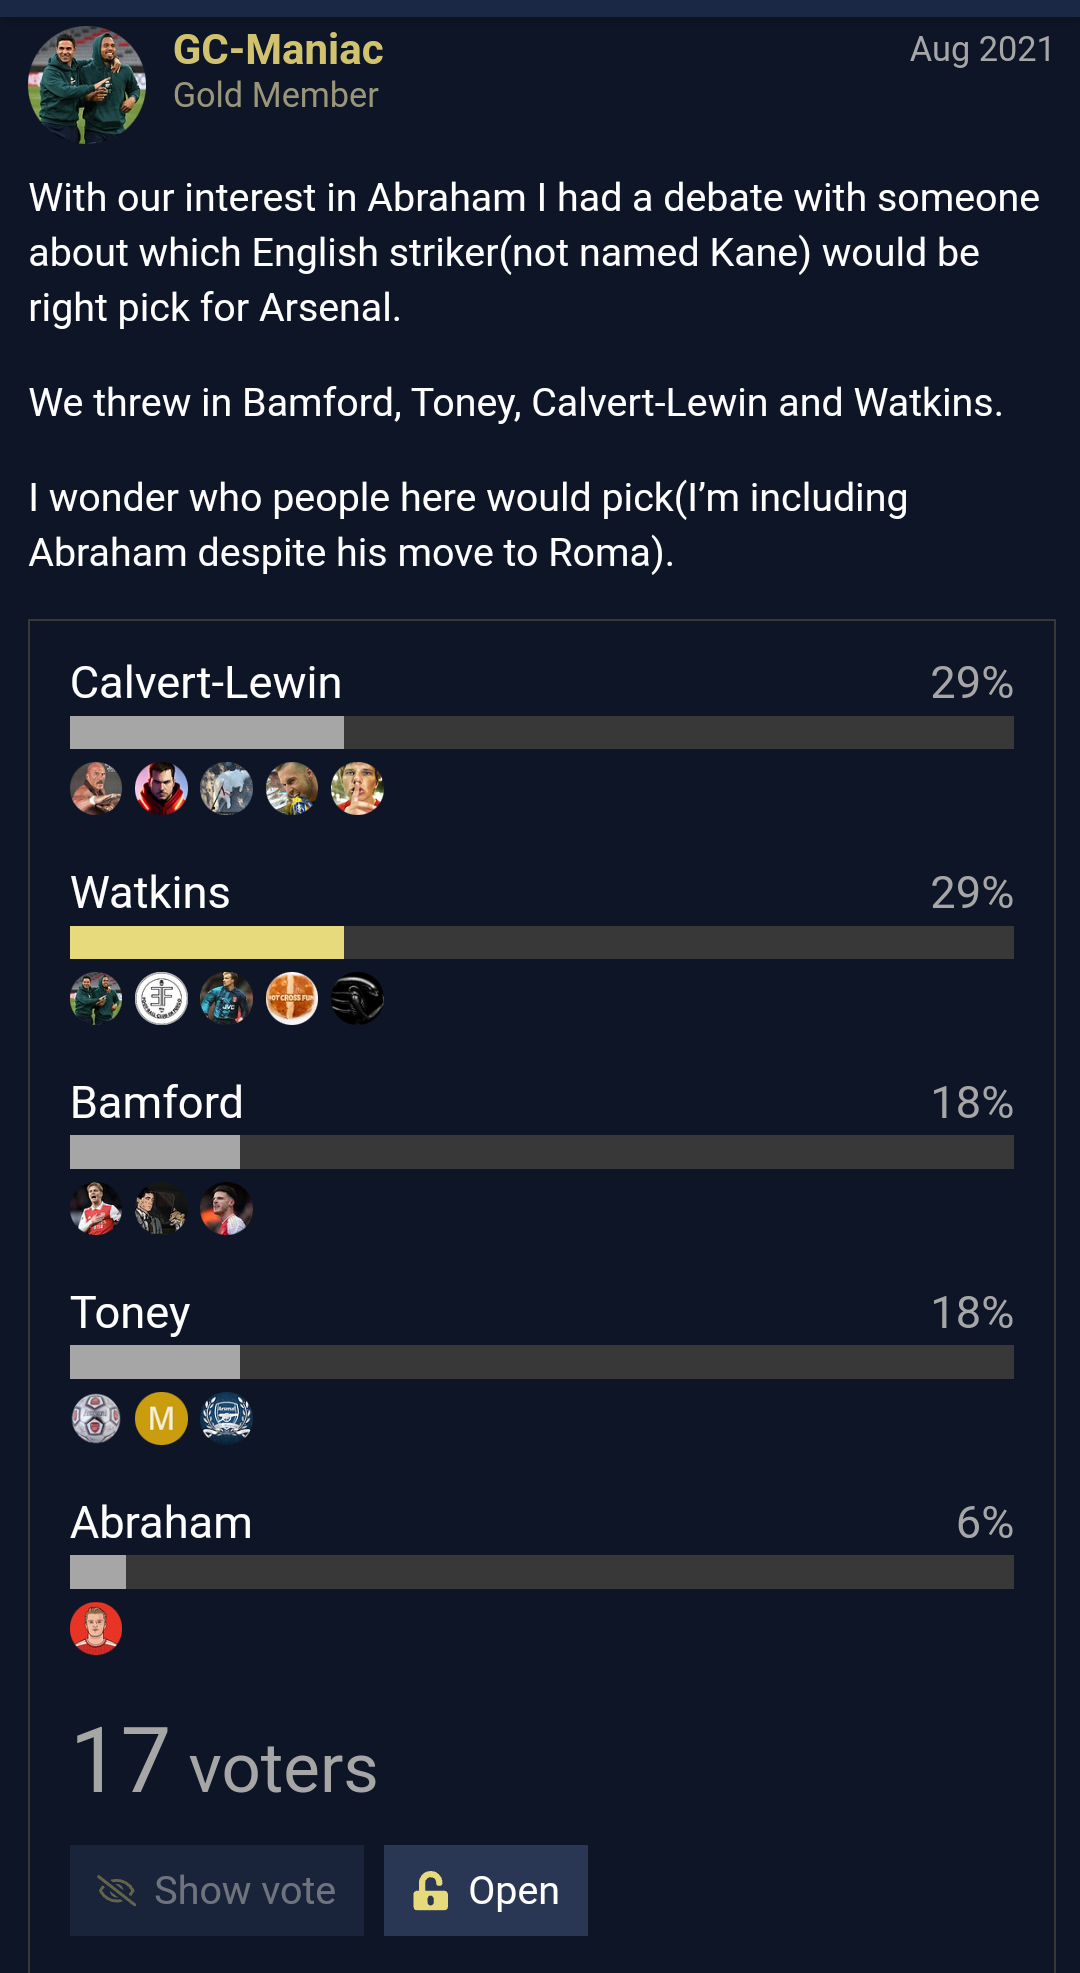
Task: Toggle the Show vote button
Action: click(217, 1890)
